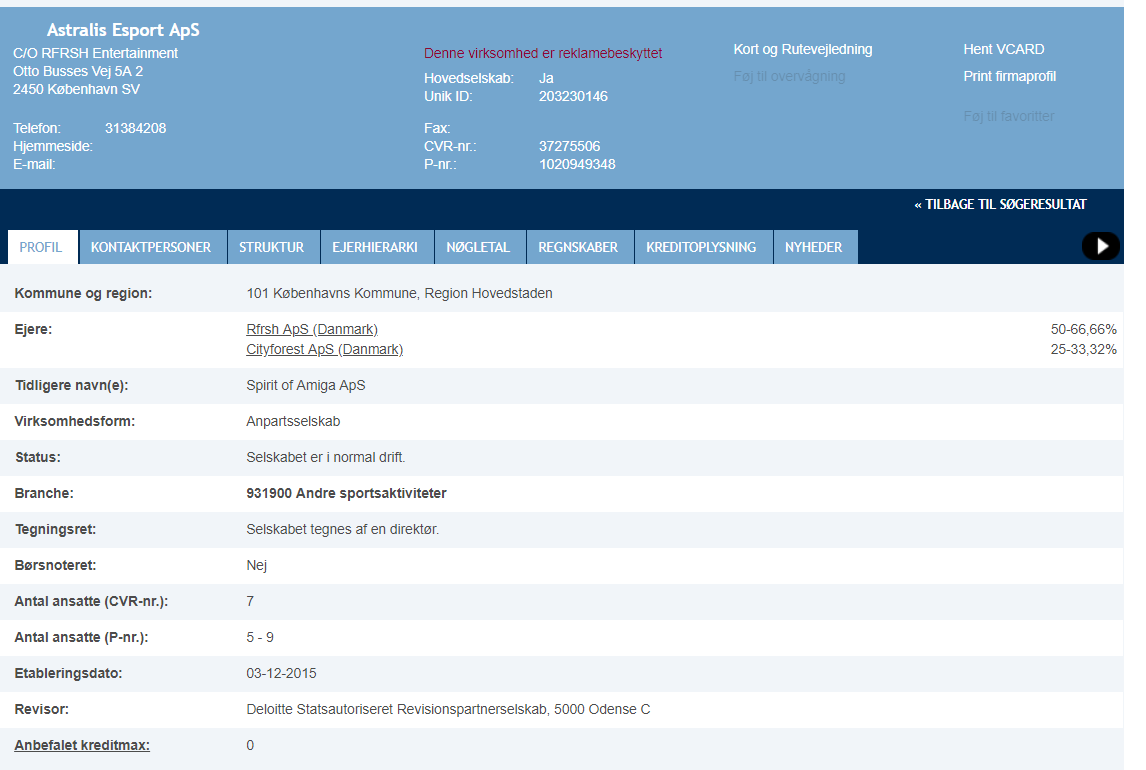Click Føj til overvågning link
1146x770 pixels.
tap(789, 76)
